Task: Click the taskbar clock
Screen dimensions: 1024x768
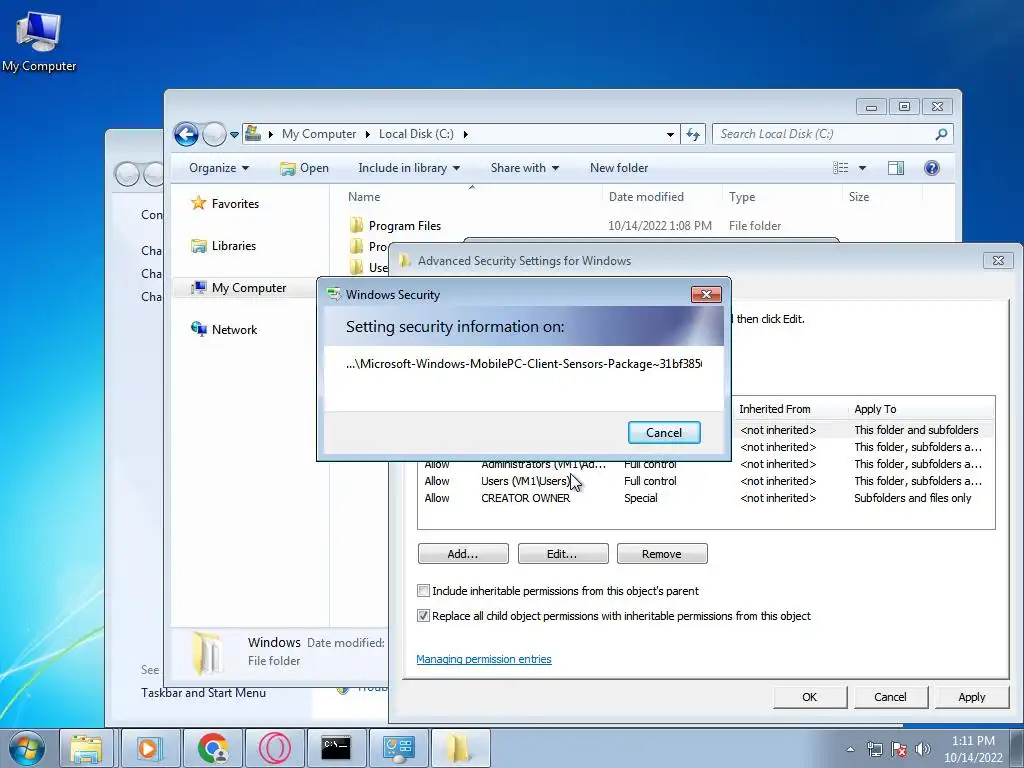Action: click(973, 749)
